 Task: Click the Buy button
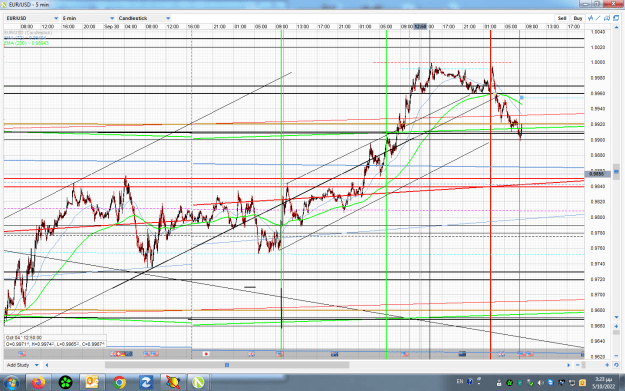tap(578, 18)
